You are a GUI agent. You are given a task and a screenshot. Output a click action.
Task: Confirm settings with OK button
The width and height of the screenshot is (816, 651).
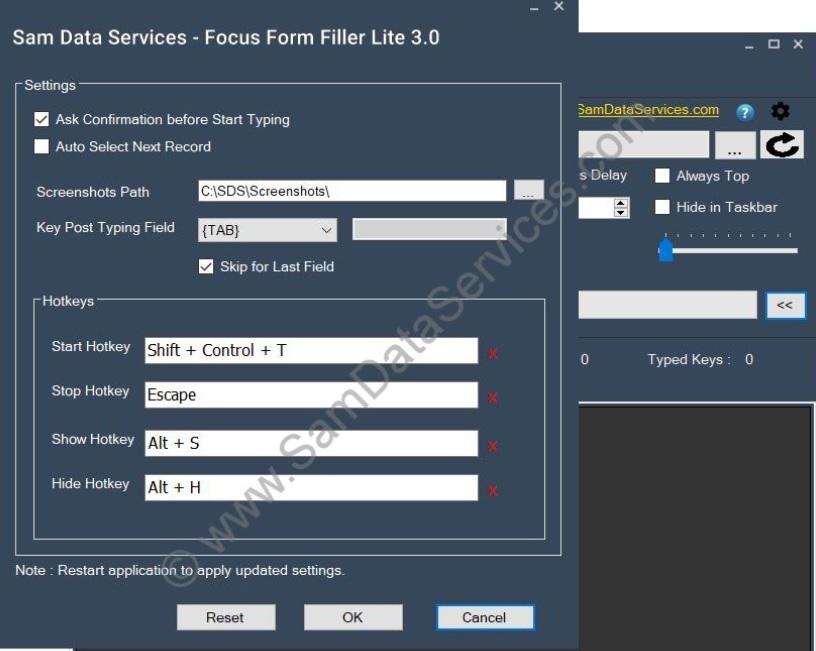tap(353, 617)
